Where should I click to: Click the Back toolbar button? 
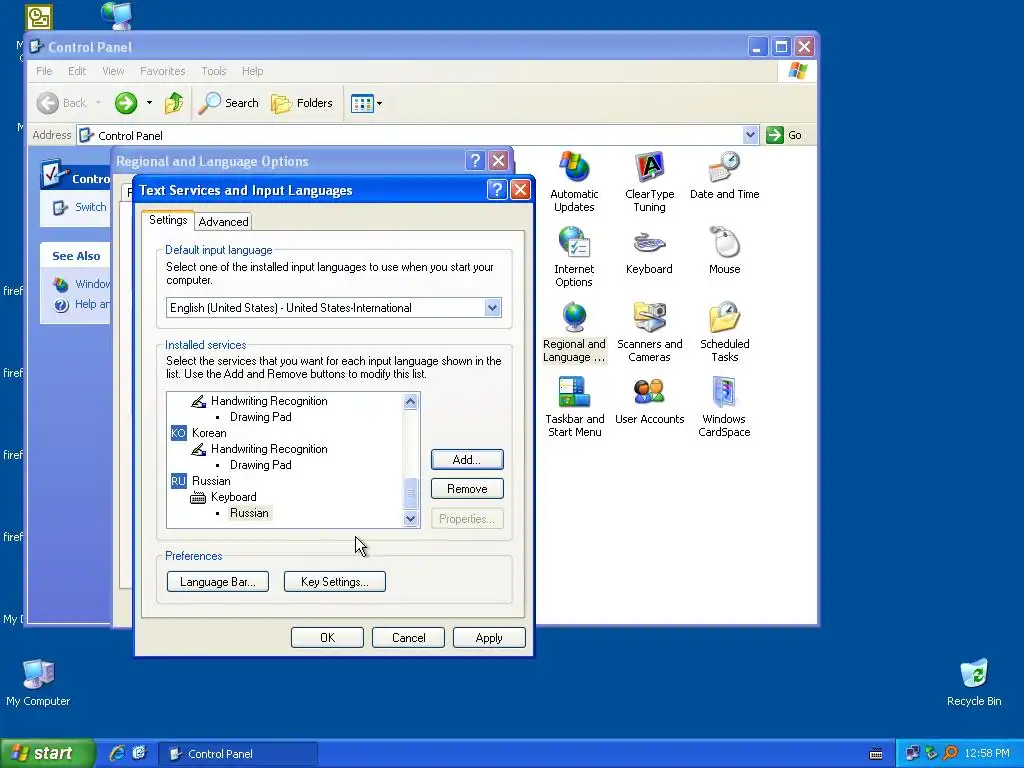click(62, 103)
